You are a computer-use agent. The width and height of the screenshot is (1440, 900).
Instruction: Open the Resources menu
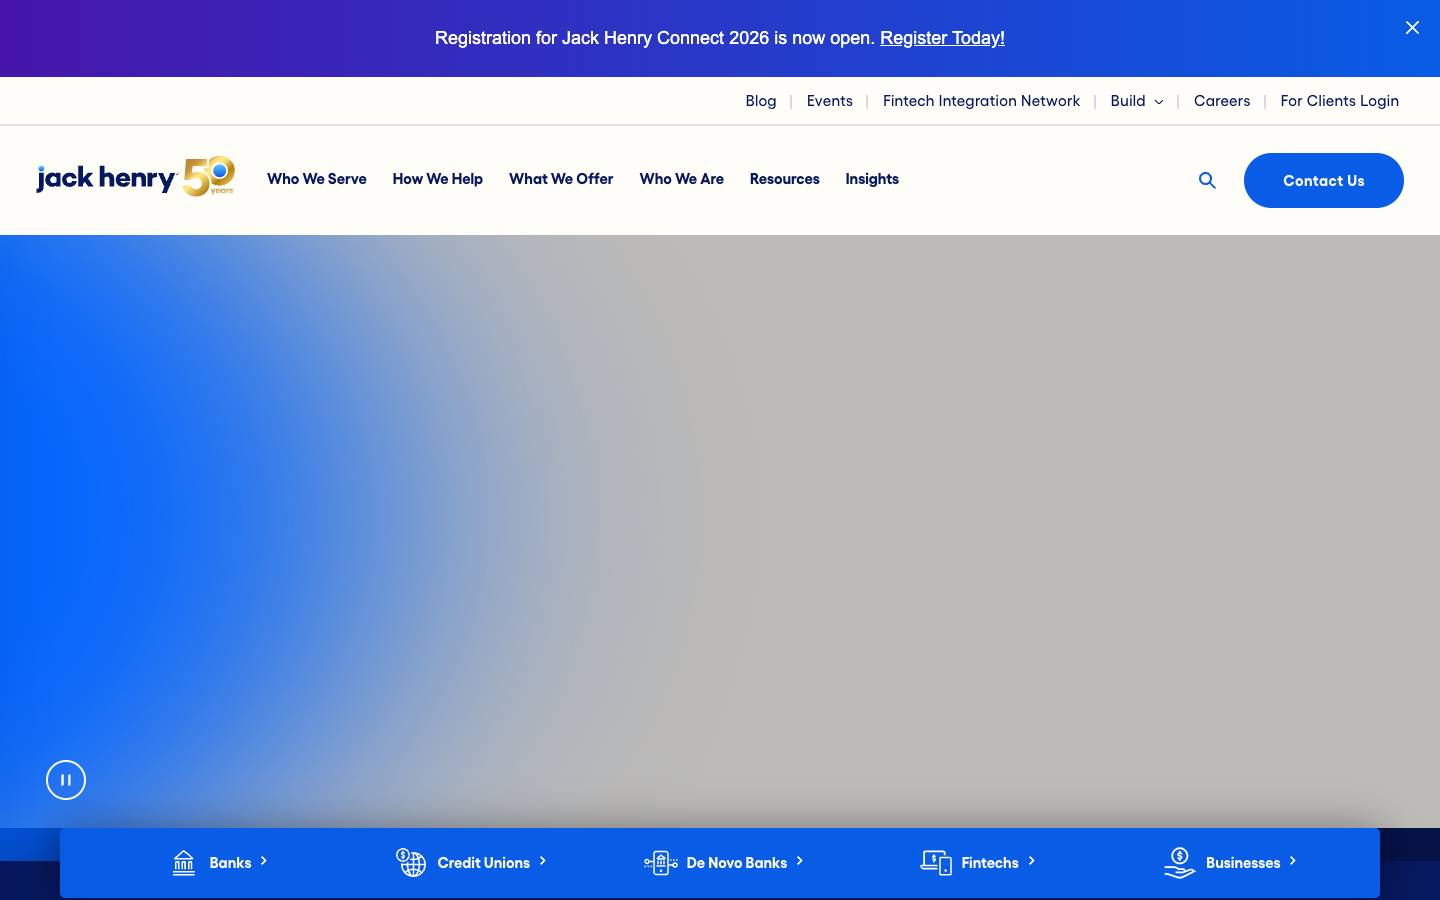(784, 179)
